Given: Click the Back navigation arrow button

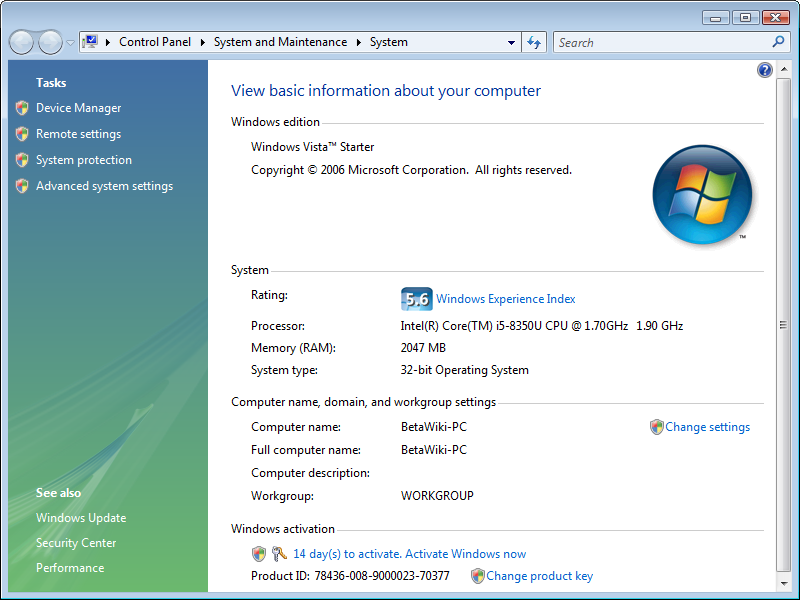Looking at the screenshot, I should point(21,42).
